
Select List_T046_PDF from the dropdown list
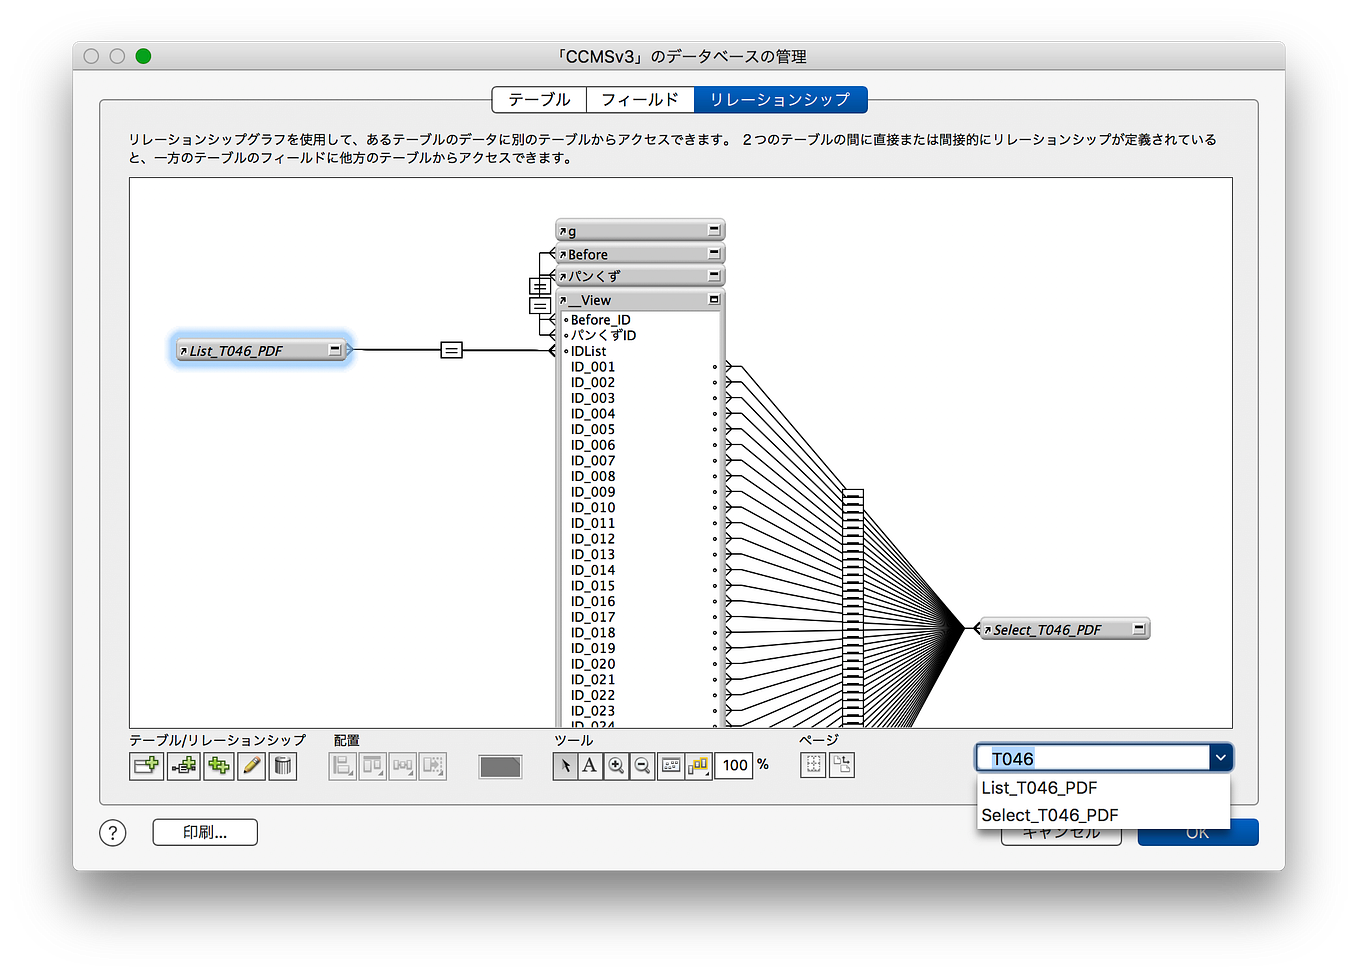[x=1040, y=788]
